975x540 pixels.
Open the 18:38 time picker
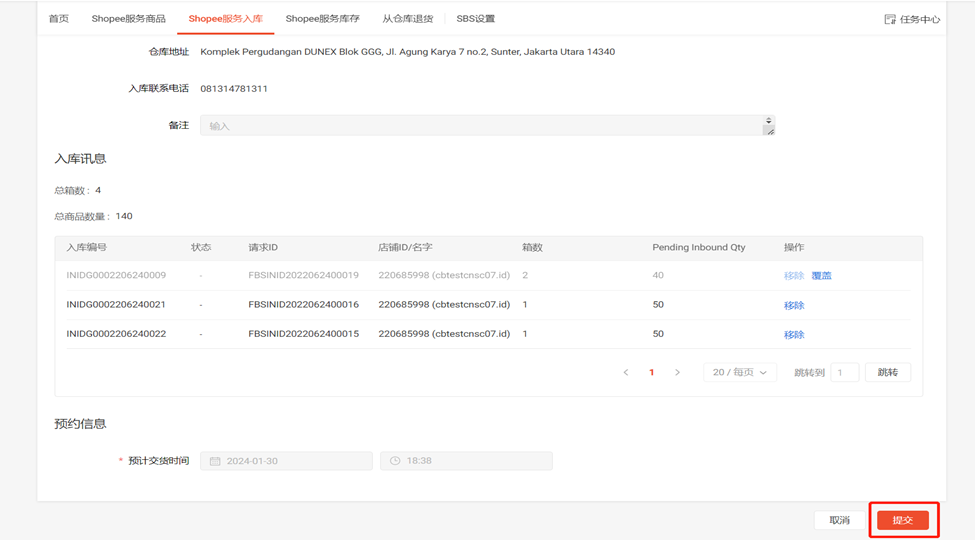466,461
